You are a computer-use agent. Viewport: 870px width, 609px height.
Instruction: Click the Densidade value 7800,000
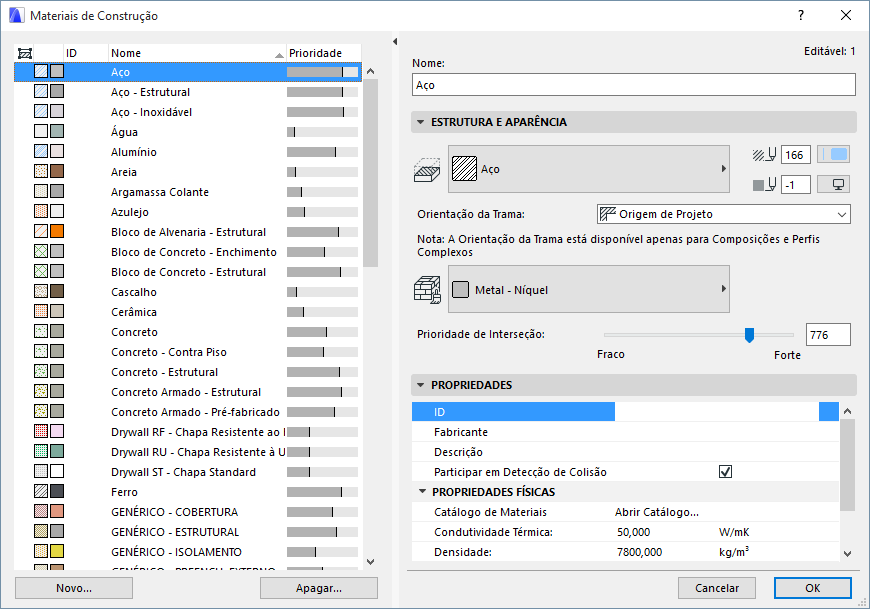pos(639,552)
